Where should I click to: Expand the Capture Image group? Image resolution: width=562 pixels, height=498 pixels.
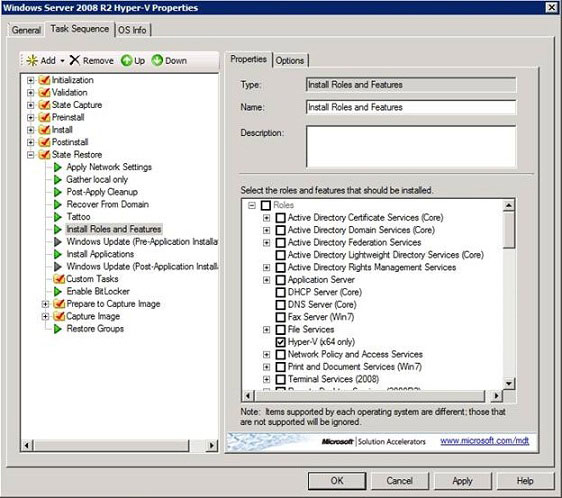point(45,316)
